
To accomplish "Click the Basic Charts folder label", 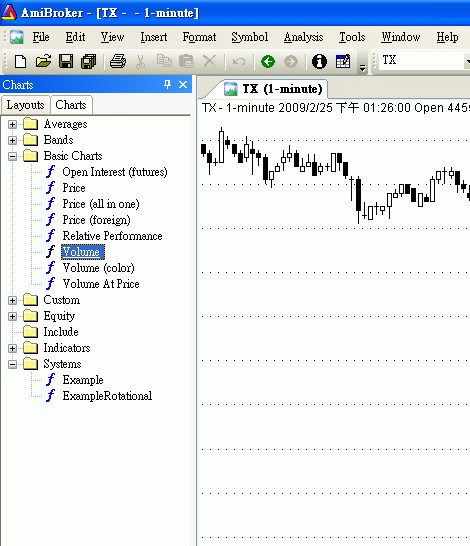I will pyautogui.click(x=73, y=156).
